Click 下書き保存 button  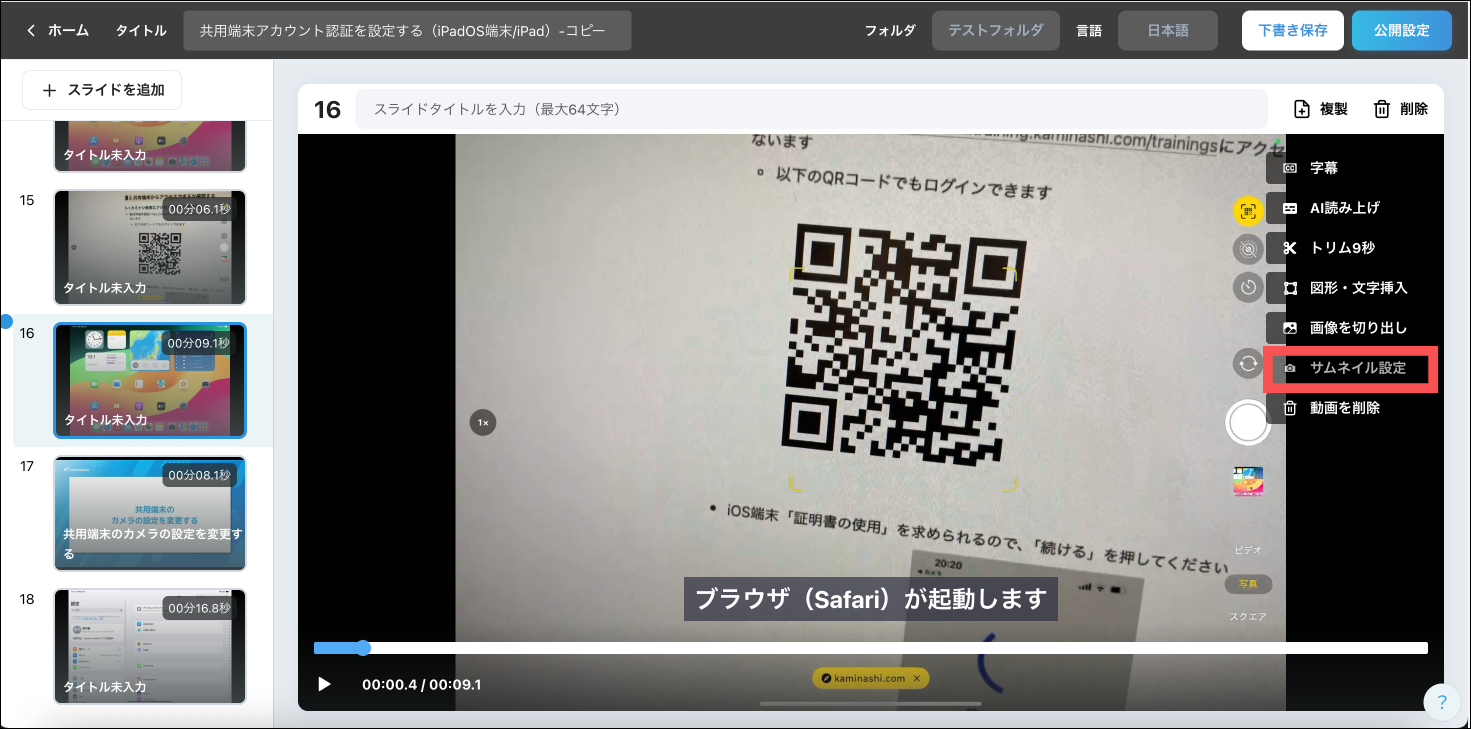pos(1292,30)
